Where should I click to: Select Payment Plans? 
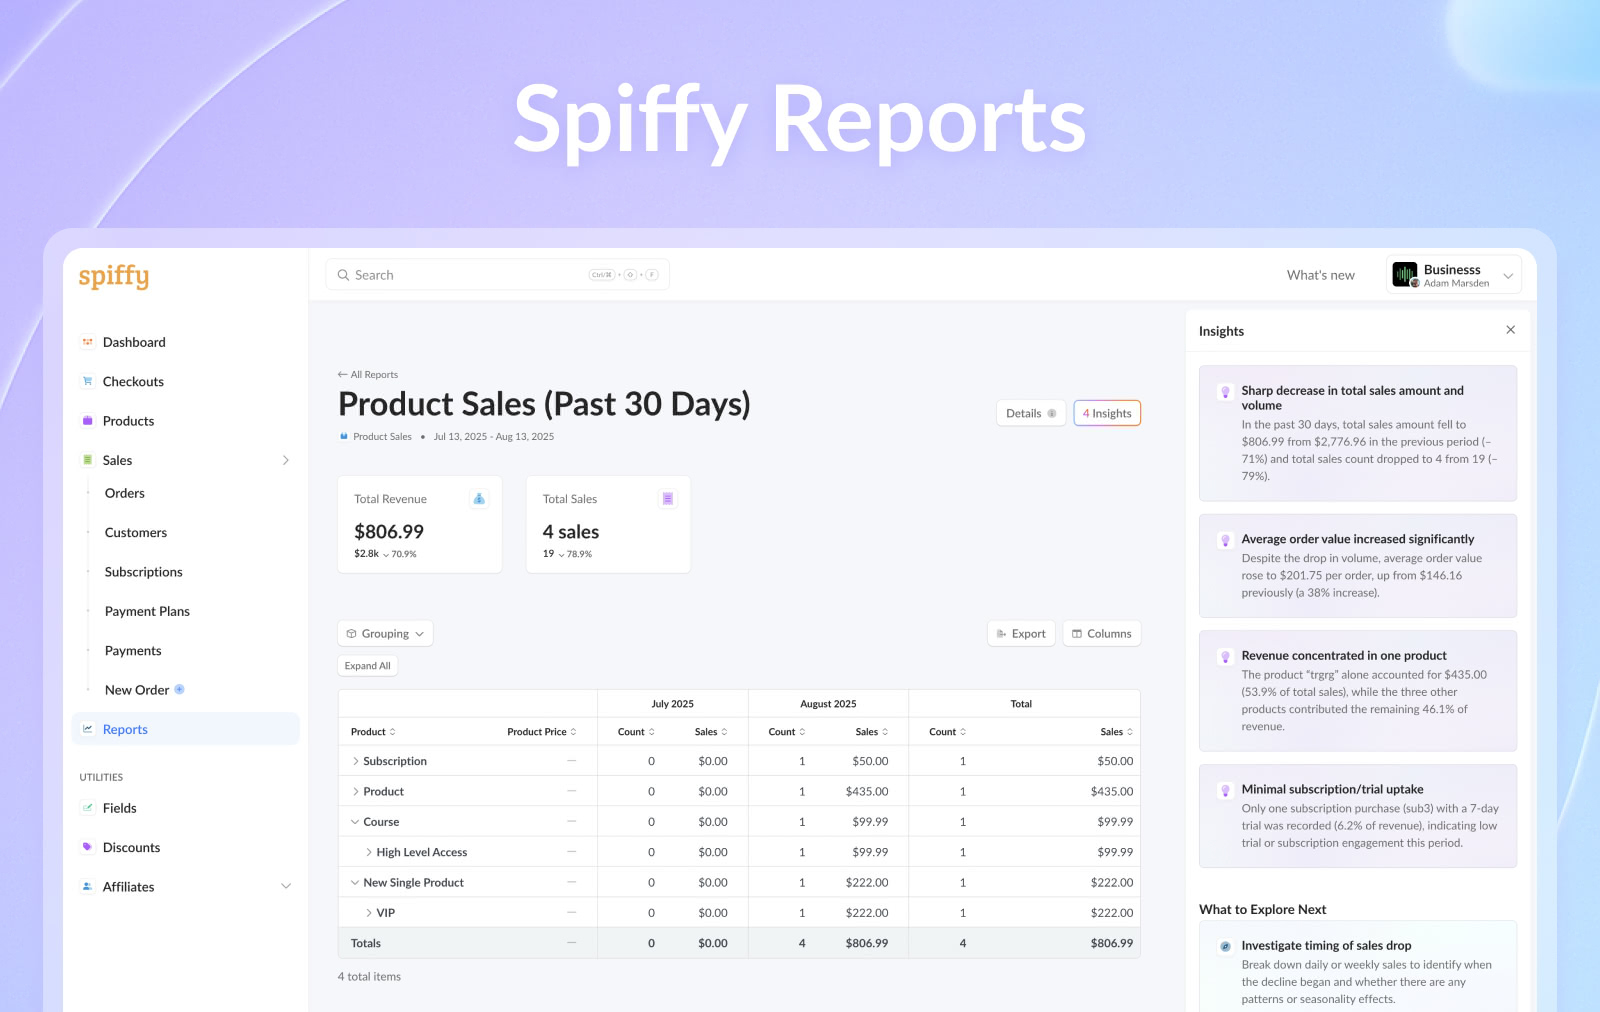tap(147, 611)
